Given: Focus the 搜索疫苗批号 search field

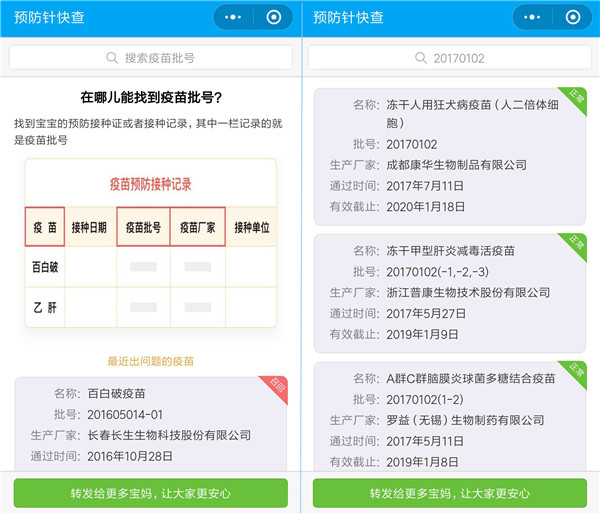Looking at the screenshot, I should click(150, 58).
